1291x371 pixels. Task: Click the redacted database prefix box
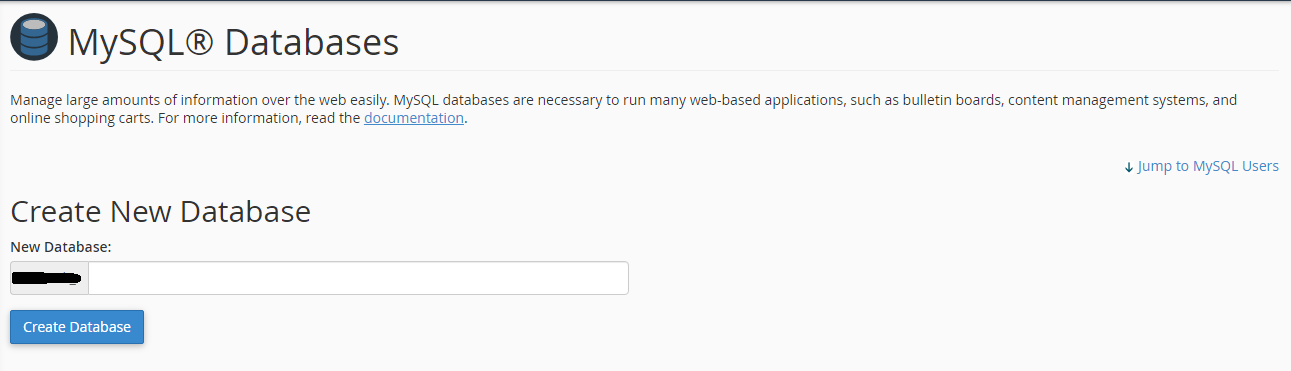pos(50,278)
